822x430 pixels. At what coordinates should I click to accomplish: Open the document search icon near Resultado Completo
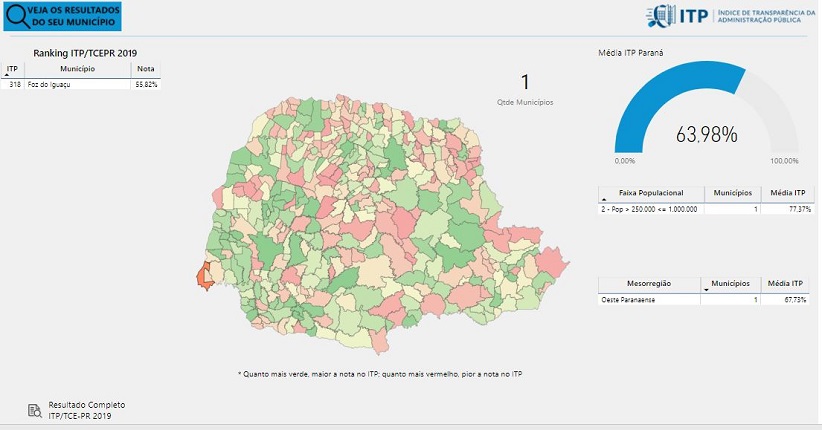[x=35, y=409]
